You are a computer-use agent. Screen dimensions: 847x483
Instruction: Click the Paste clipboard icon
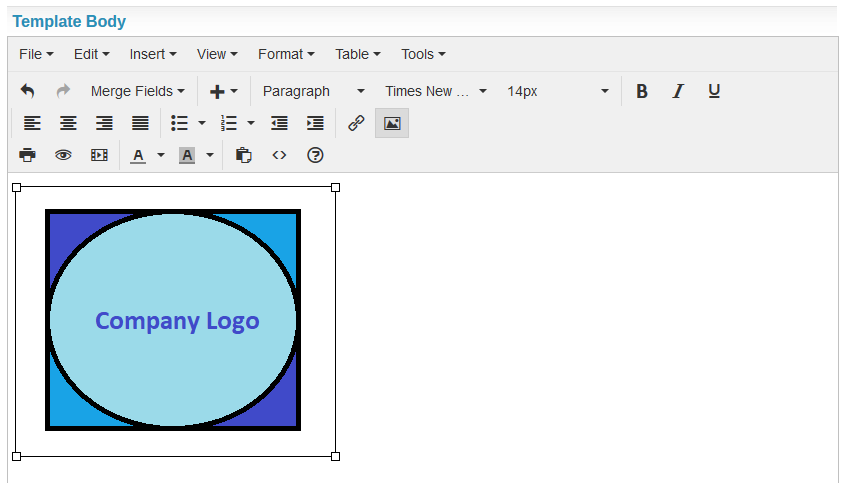click(243, 155)
